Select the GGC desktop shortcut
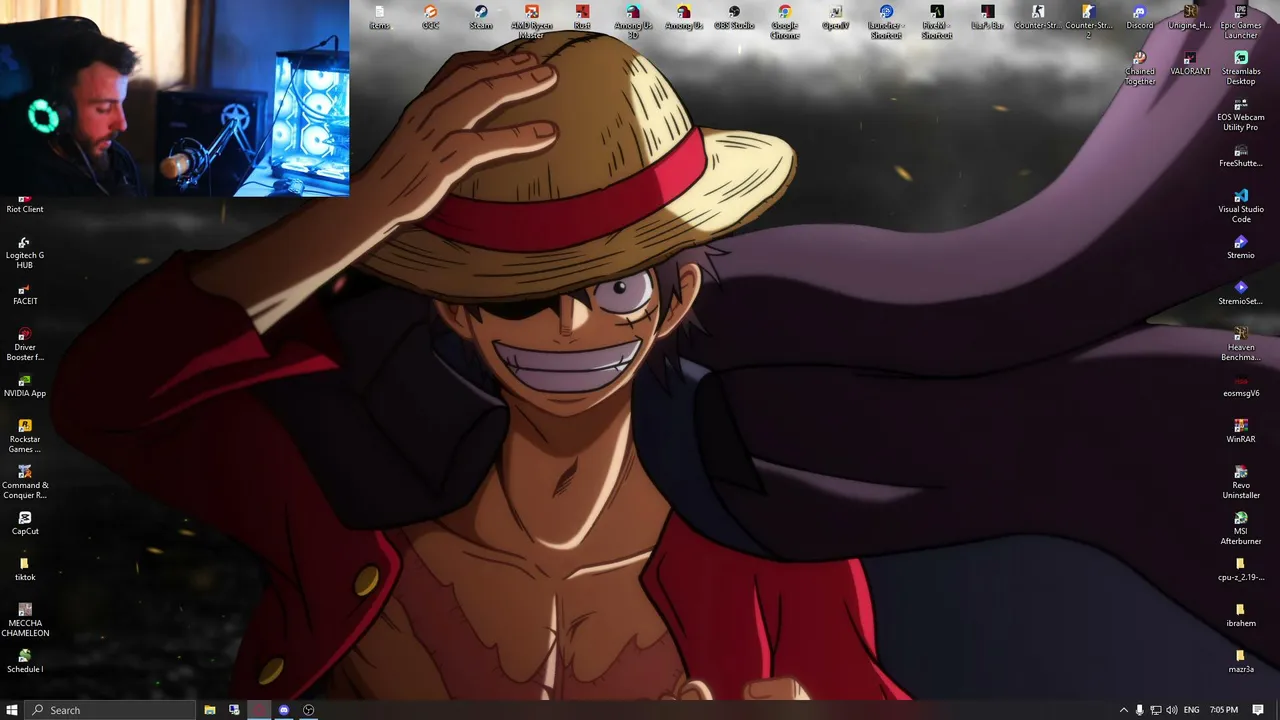 point(430,17)
